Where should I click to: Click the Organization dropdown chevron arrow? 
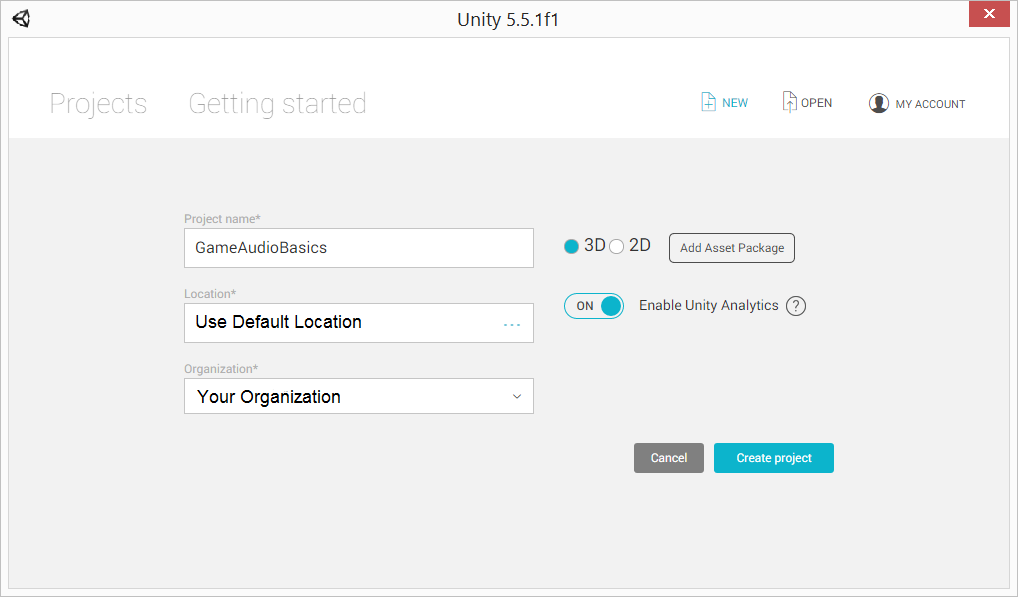click(x=517, y=396)
